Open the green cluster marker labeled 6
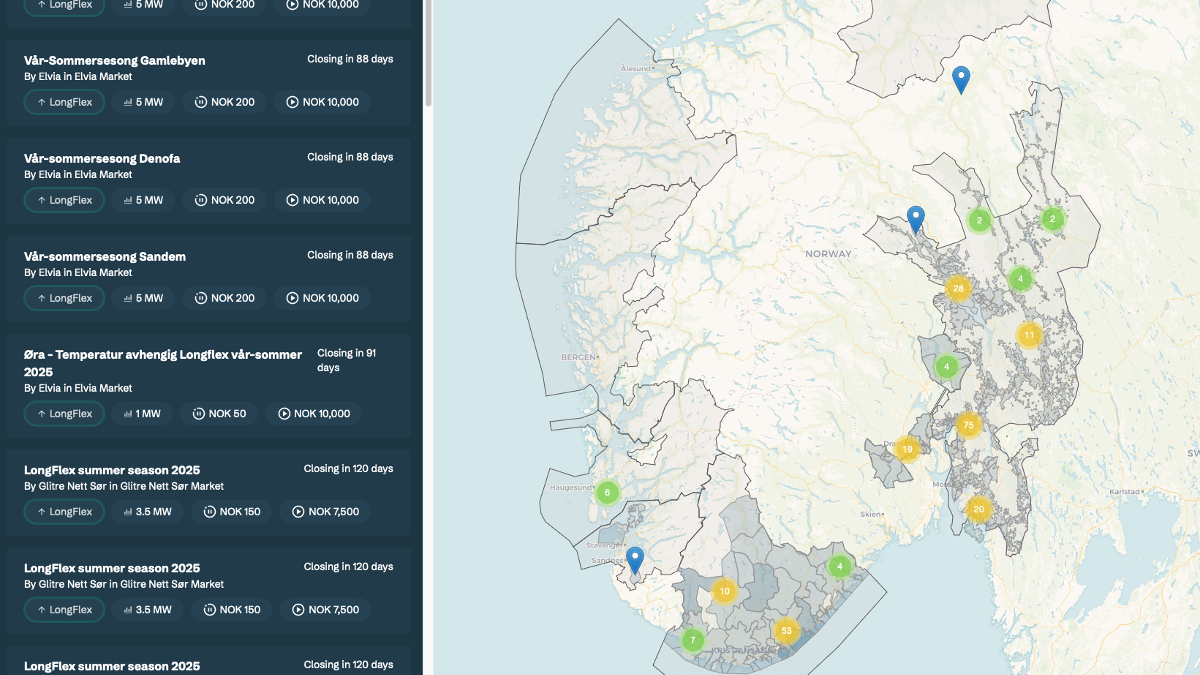 pyautogui.click(x=607, y=492)
